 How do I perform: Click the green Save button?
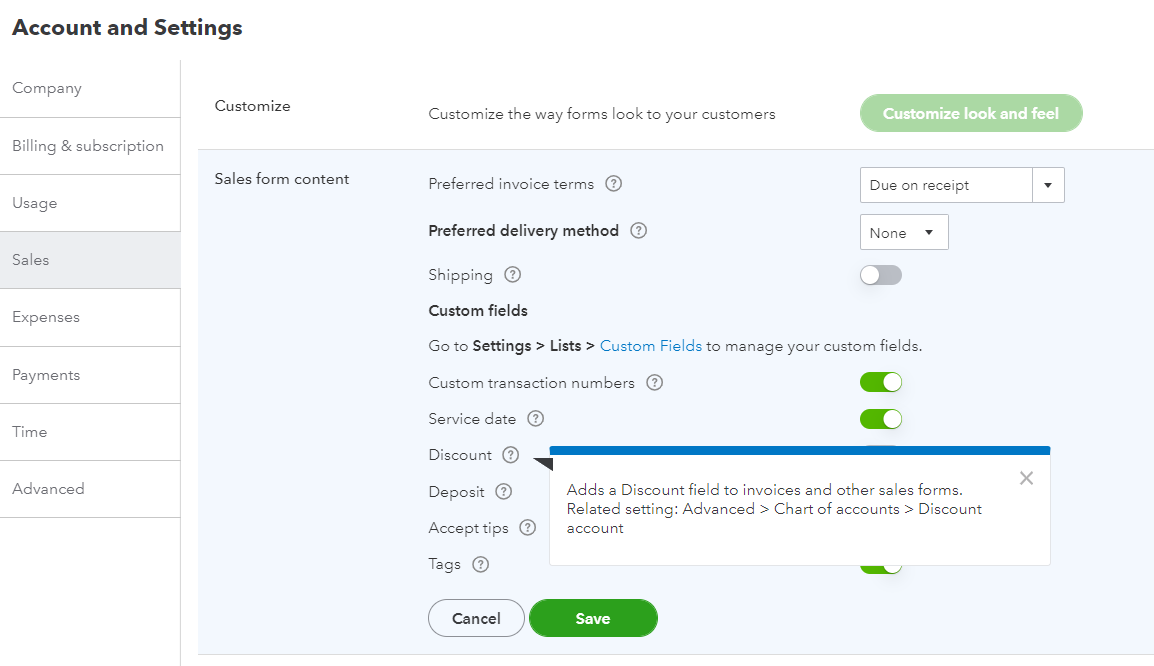tap(593, 618)
